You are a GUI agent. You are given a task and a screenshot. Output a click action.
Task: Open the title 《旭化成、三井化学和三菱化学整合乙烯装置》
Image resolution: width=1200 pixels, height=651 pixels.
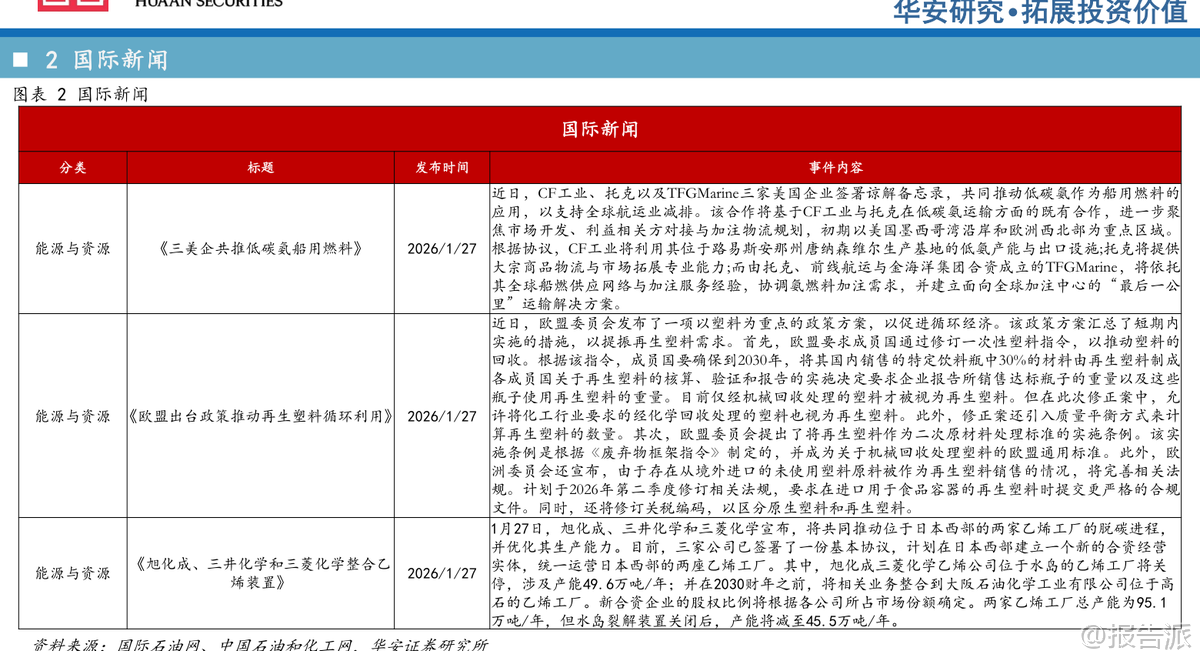[261, 572]
